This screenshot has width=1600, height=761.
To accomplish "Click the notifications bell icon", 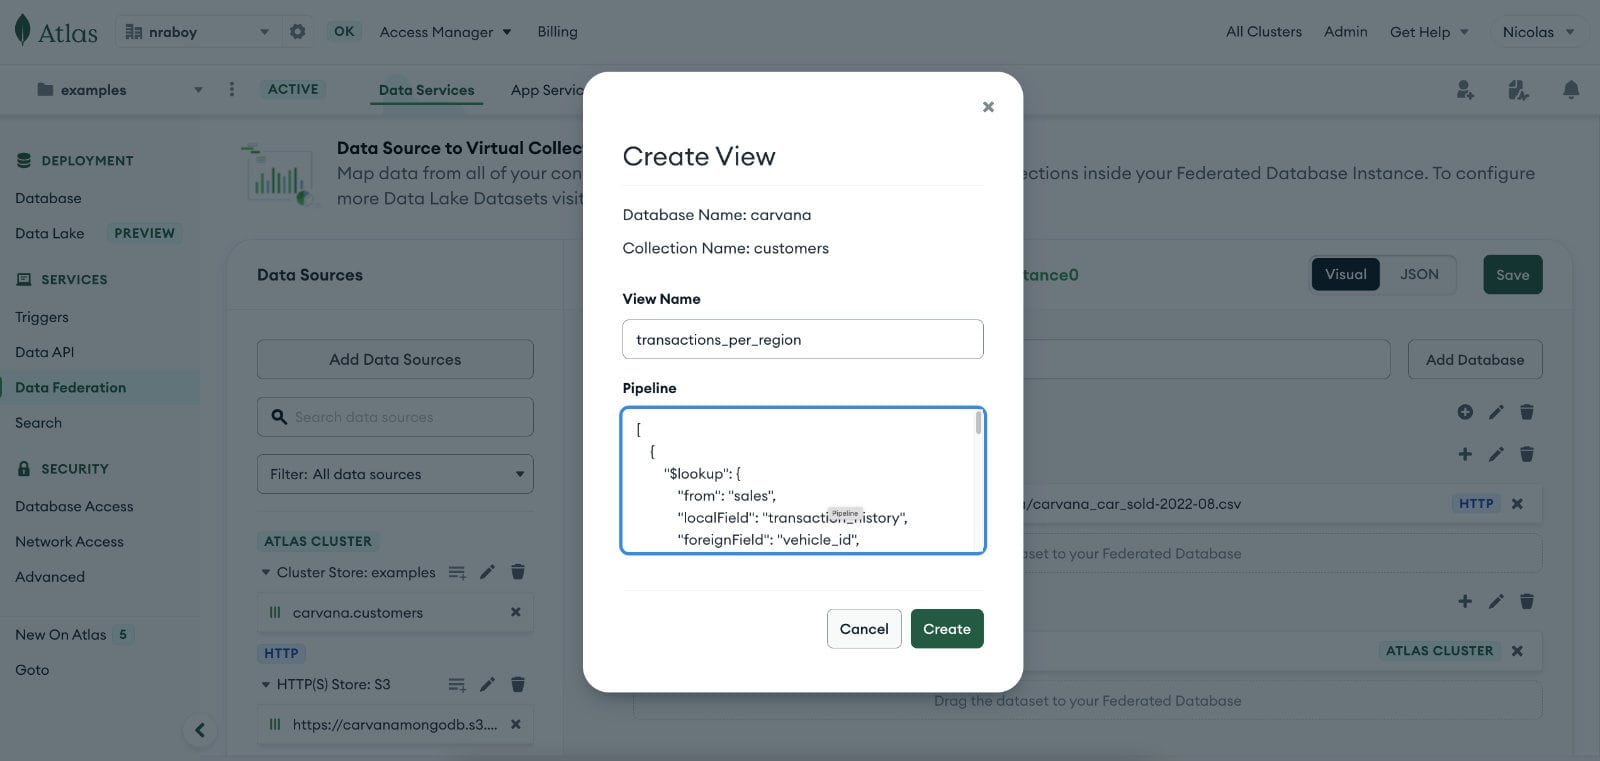I will (x=1571, y=90).
